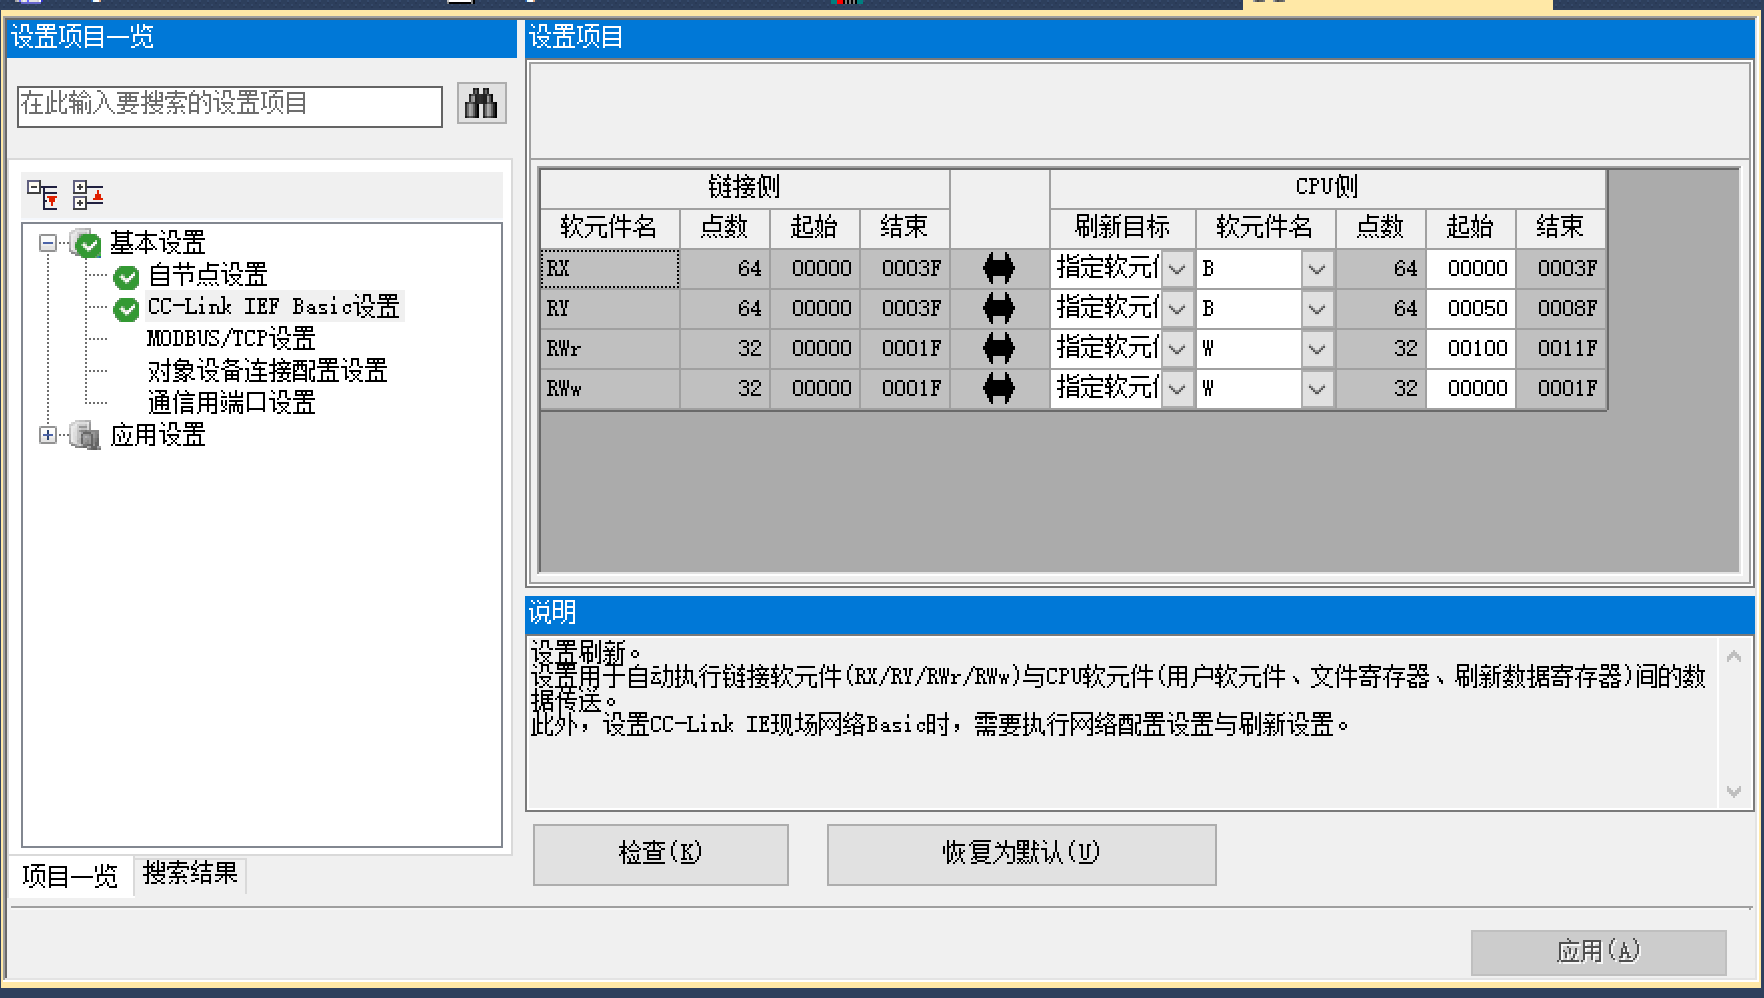Open the RX row 刷新目标 dropdown
The image size is (1764, 998).
(x=1177, y=268)
